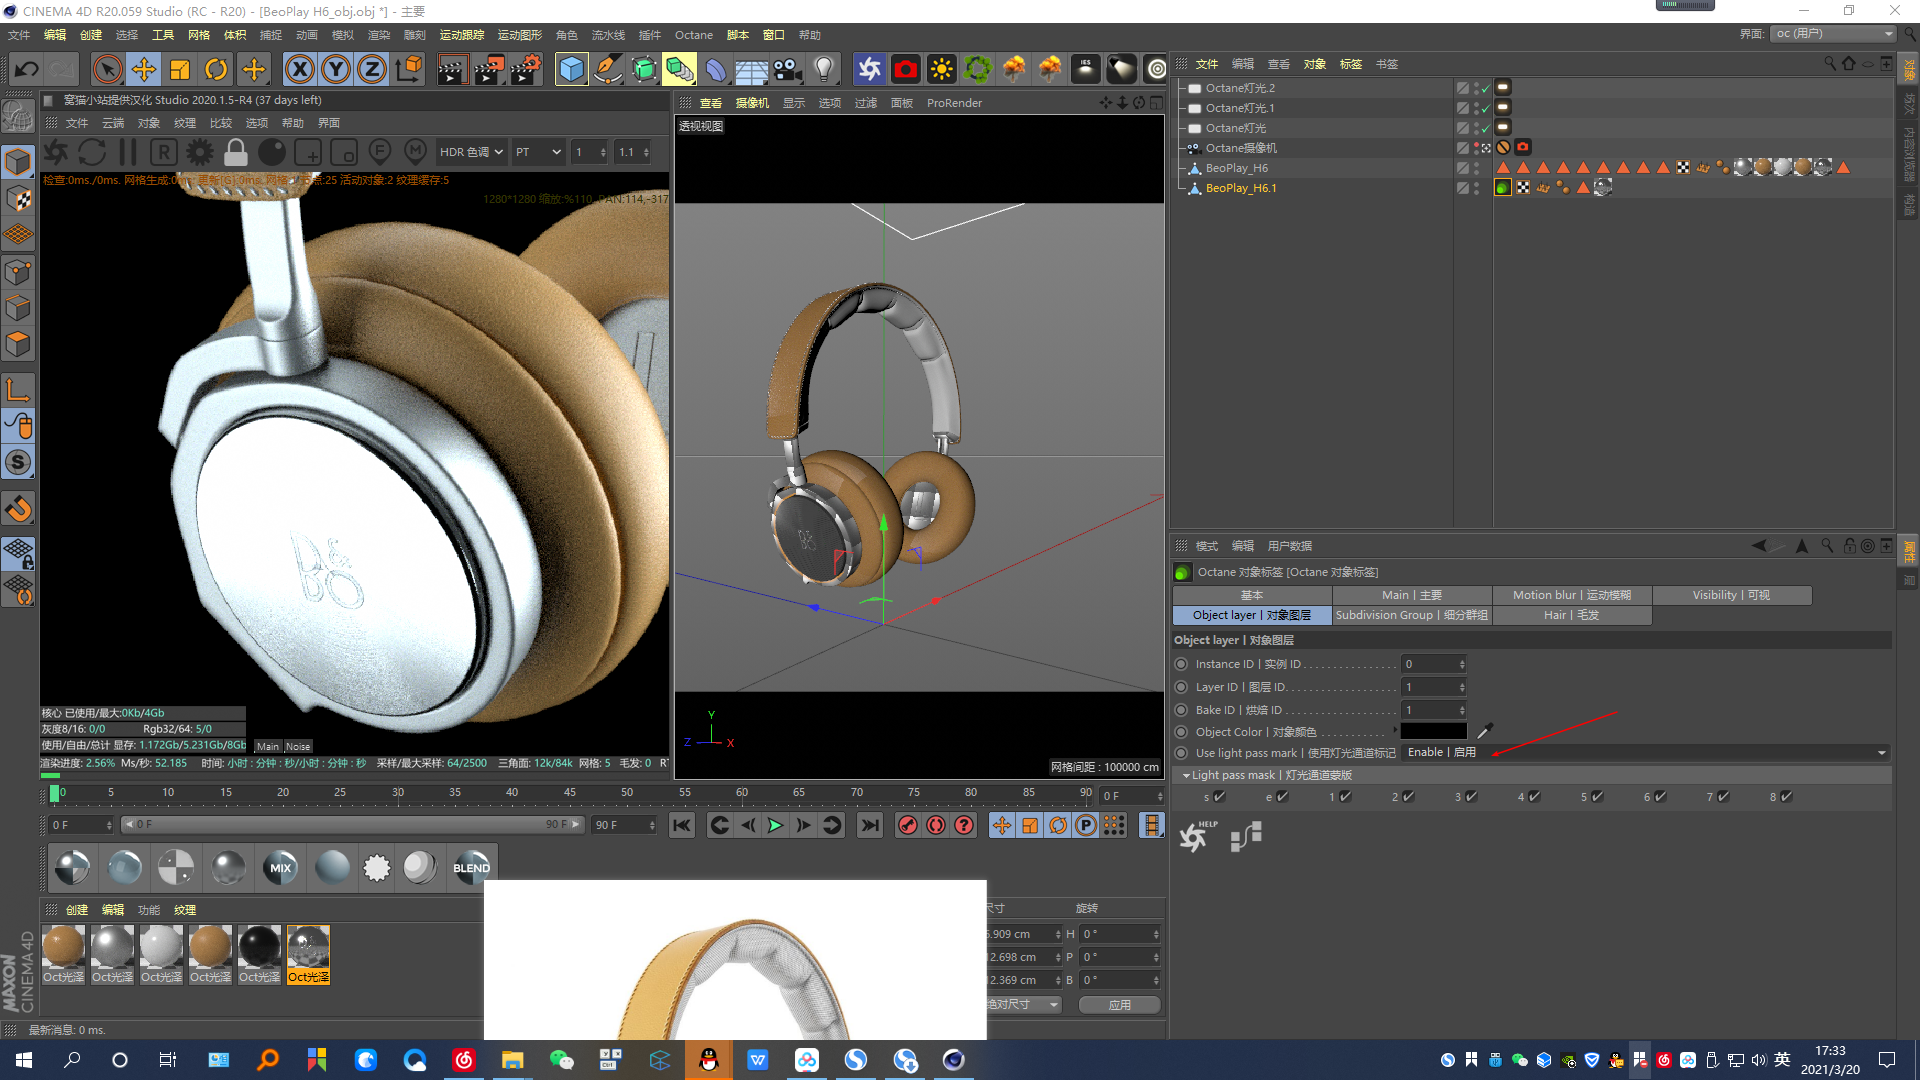Toggle light pass mask checkbox 8
1920x1080 pixels.
tap(1787, 797)
